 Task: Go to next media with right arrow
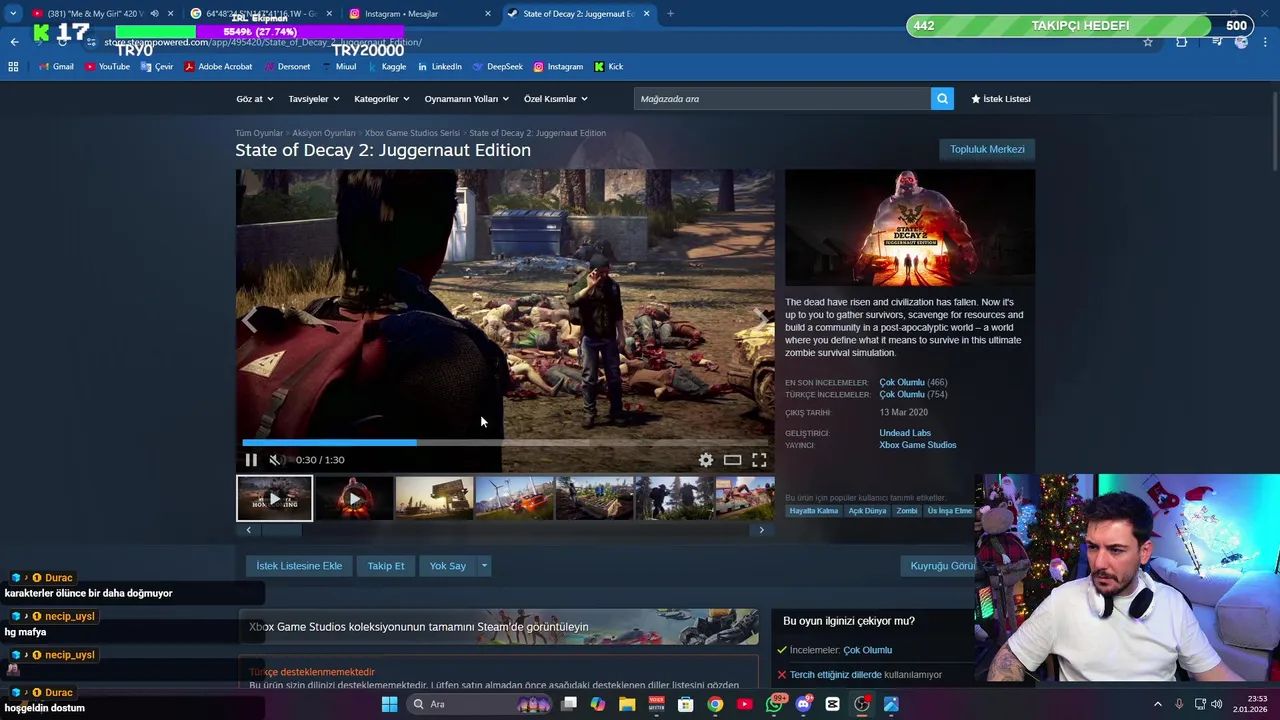761,319
